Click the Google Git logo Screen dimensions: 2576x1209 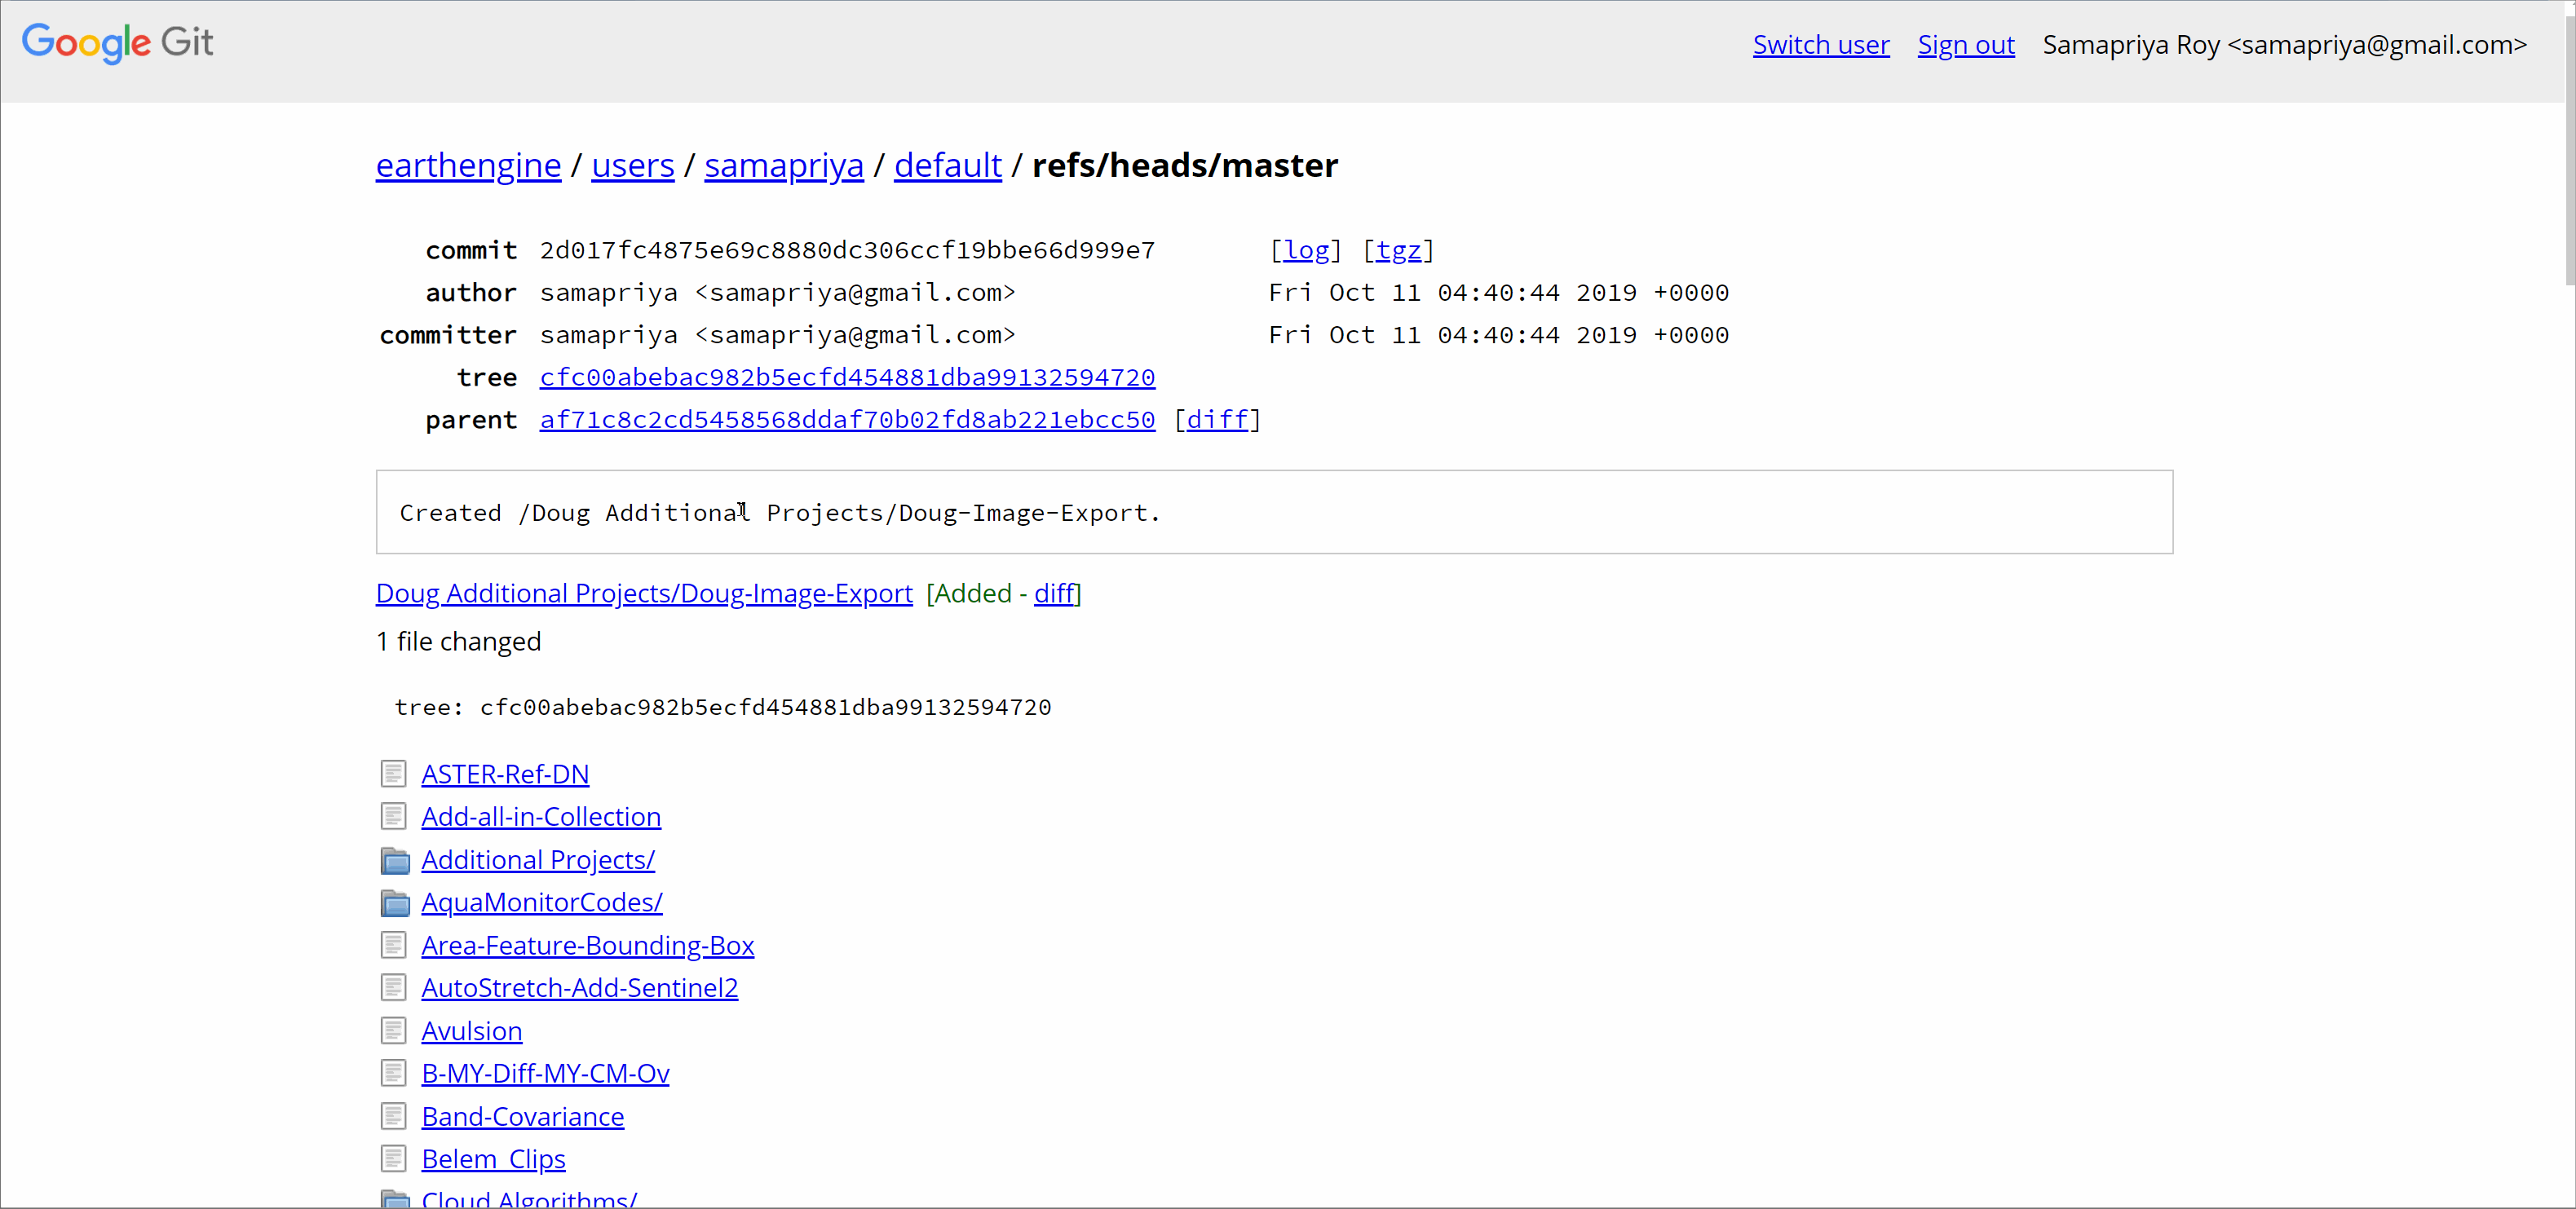point(118,43)
